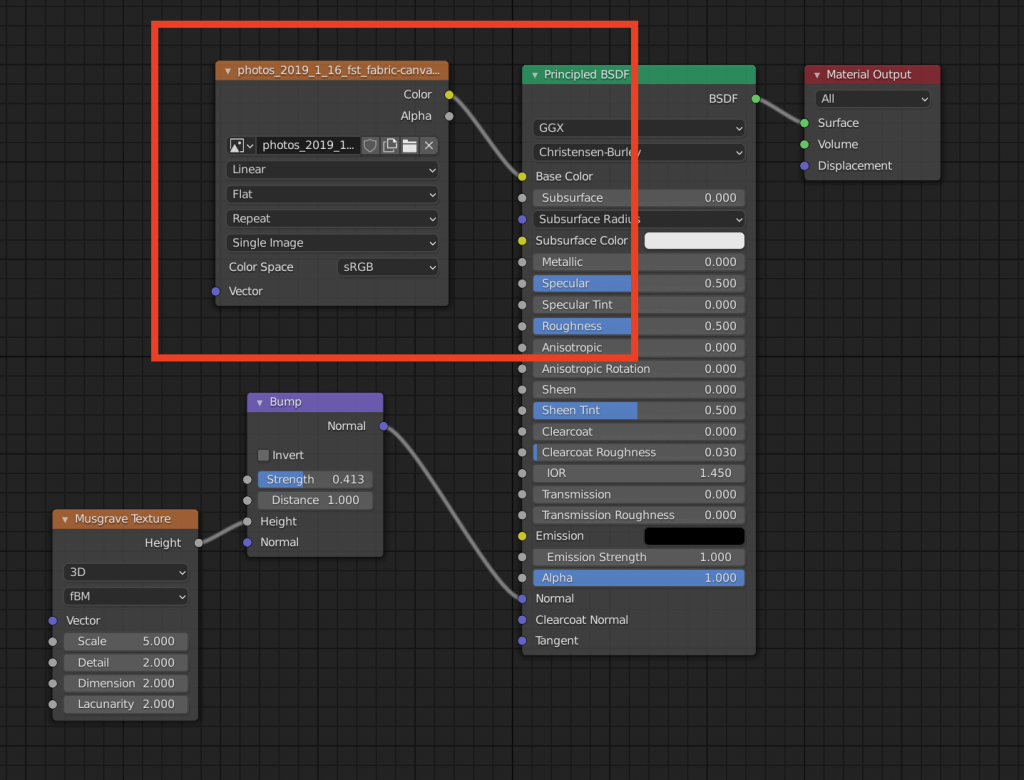Enable the Invert checkbox in Bump
The width and height of the screenshot is (1024, 780).
pos(264,455)
